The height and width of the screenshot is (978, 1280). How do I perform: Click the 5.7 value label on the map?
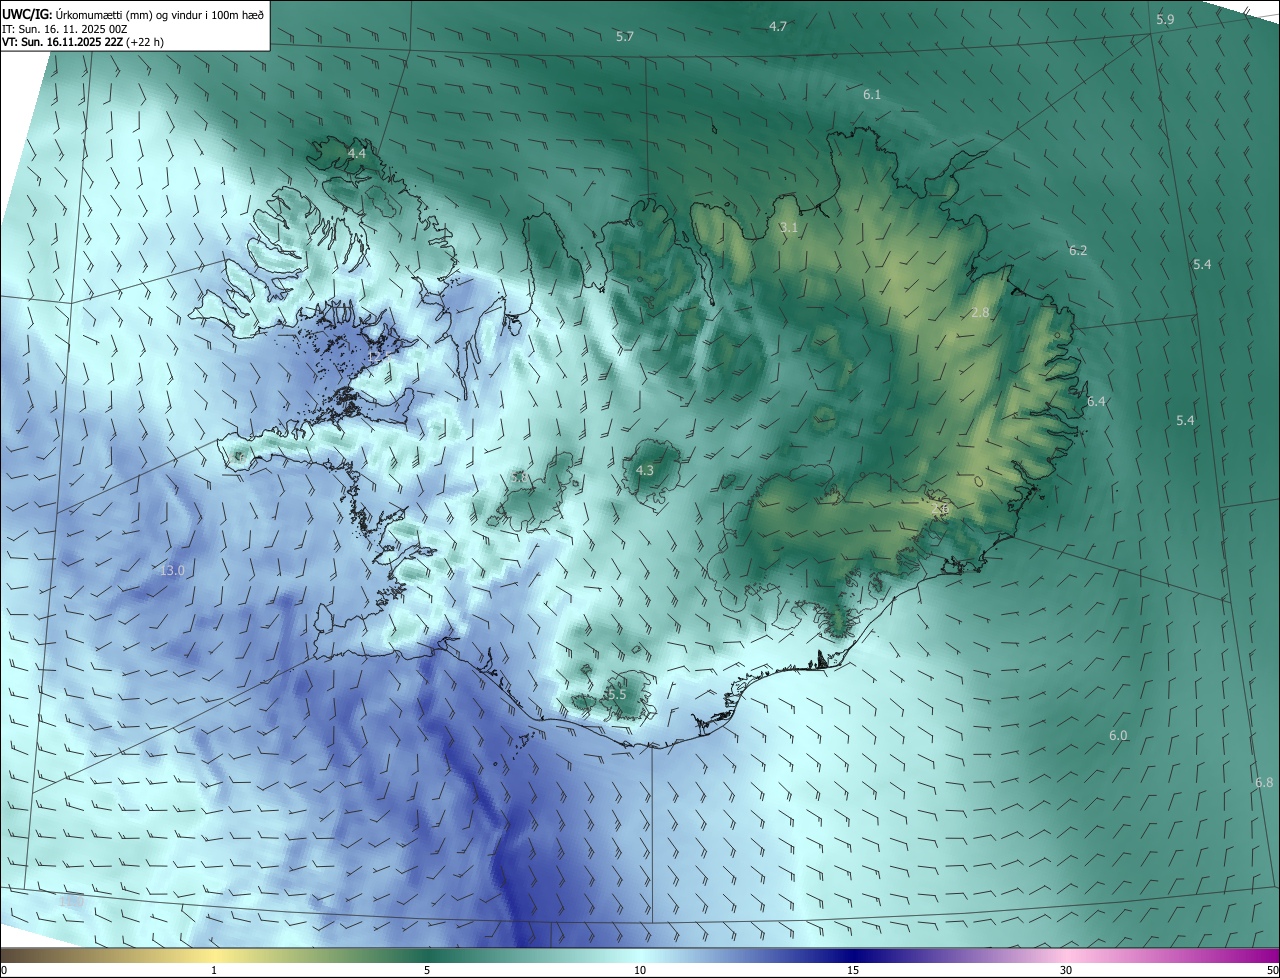click(x=625, y=36)
